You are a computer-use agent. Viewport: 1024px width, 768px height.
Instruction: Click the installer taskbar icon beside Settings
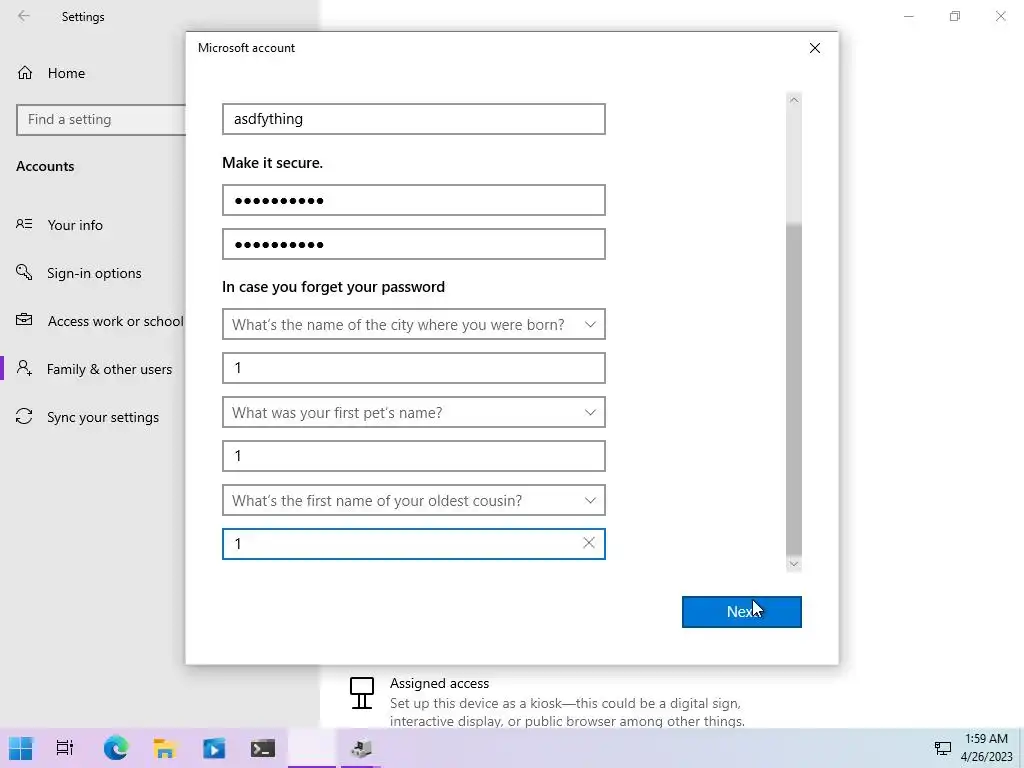pyautogui.click(x=360, y=748)
